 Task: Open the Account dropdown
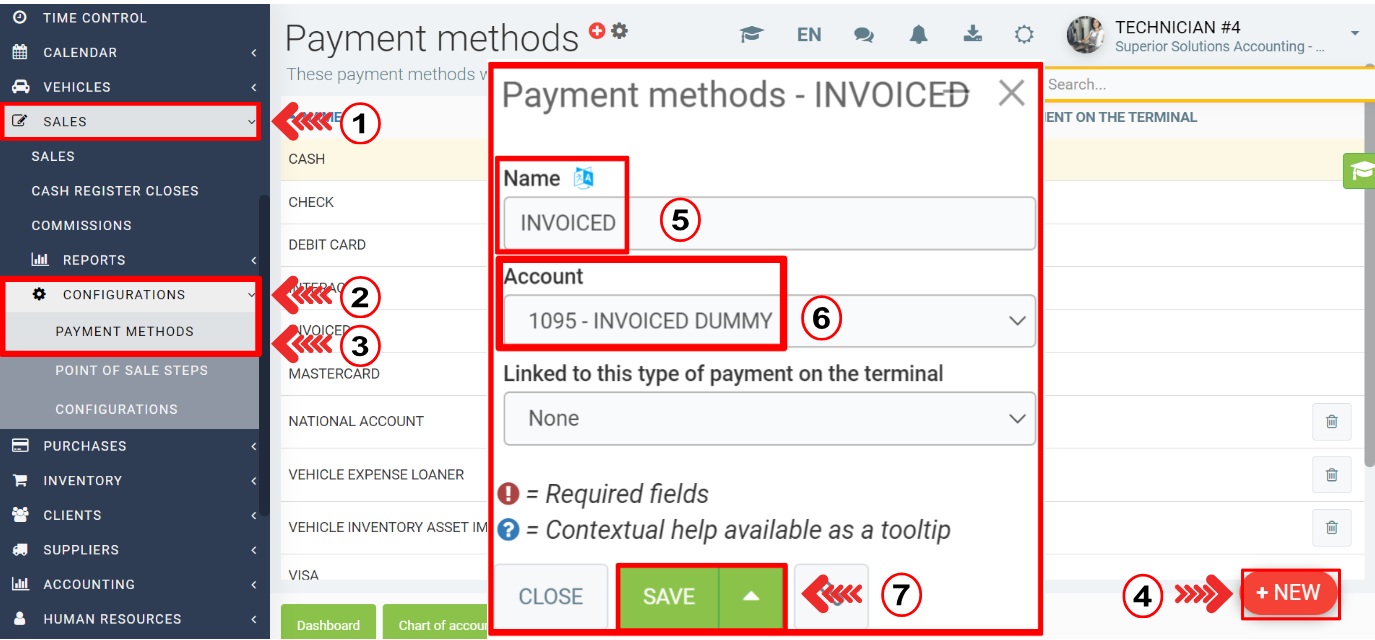[x=768, y=321]
